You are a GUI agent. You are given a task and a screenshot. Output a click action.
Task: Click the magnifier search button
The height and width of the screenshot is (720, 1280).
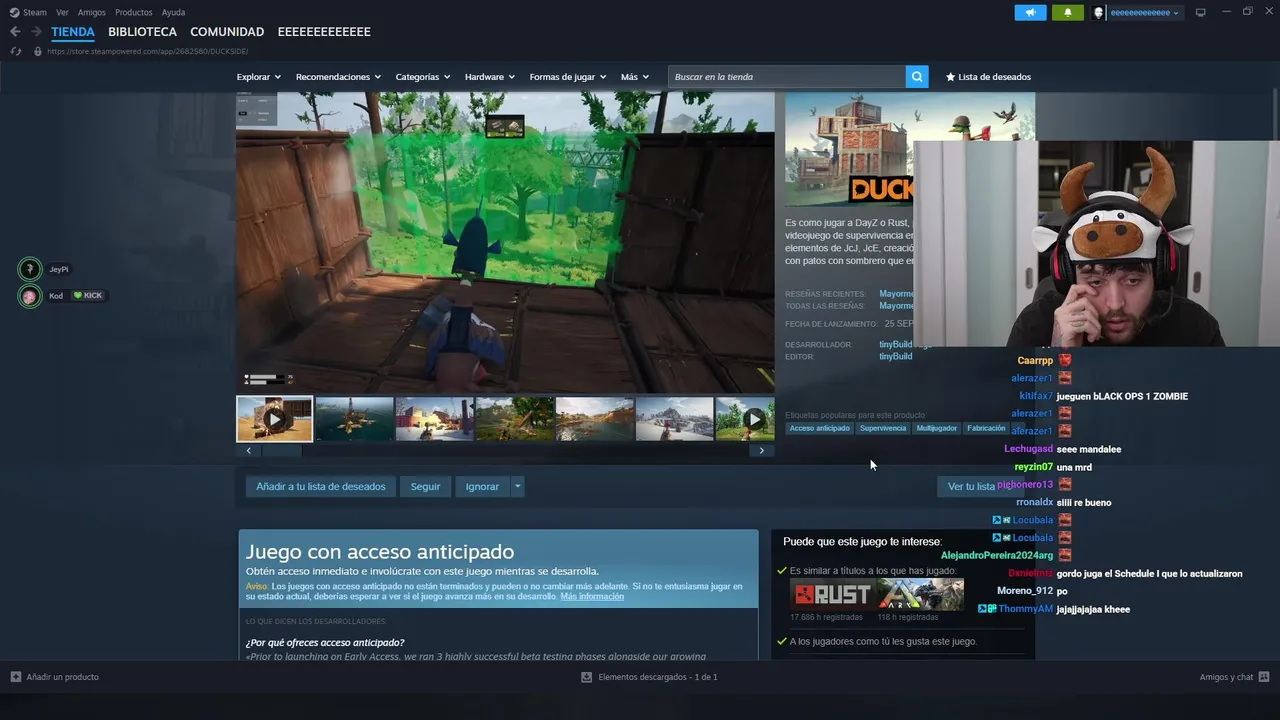(x=917, y=77)
